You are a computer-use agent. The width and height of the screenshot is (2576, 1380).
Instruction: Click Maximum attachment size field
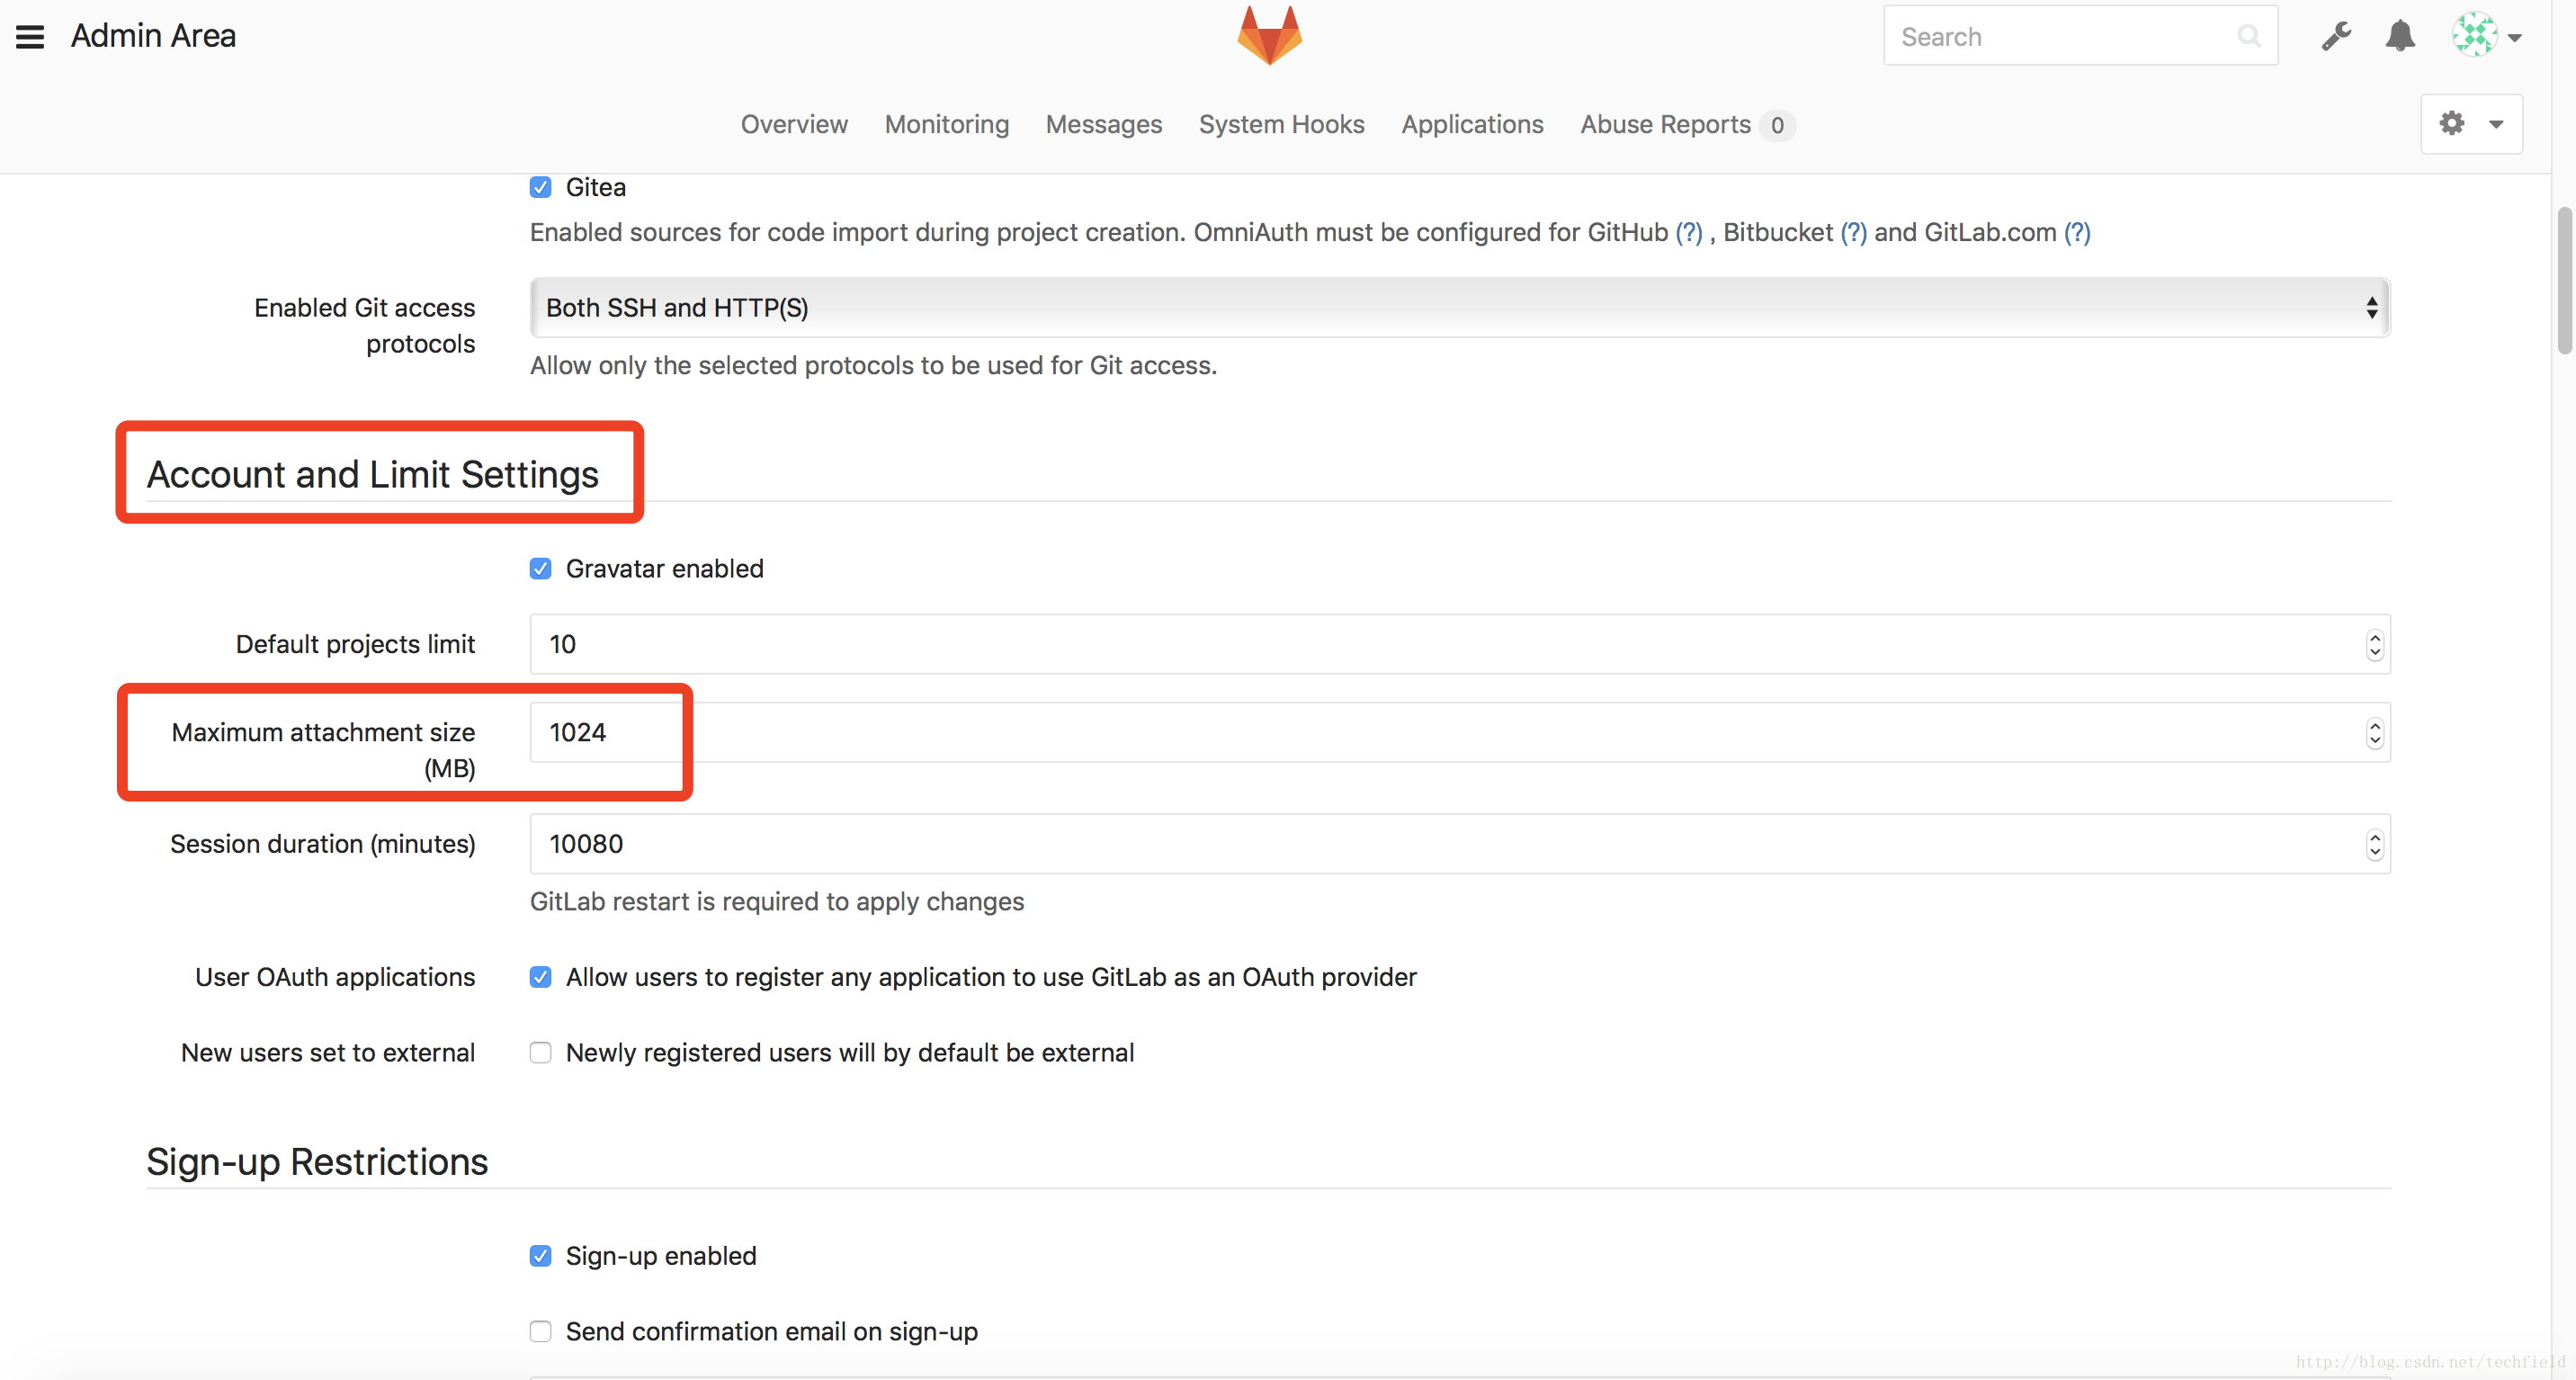[1460, 732]
